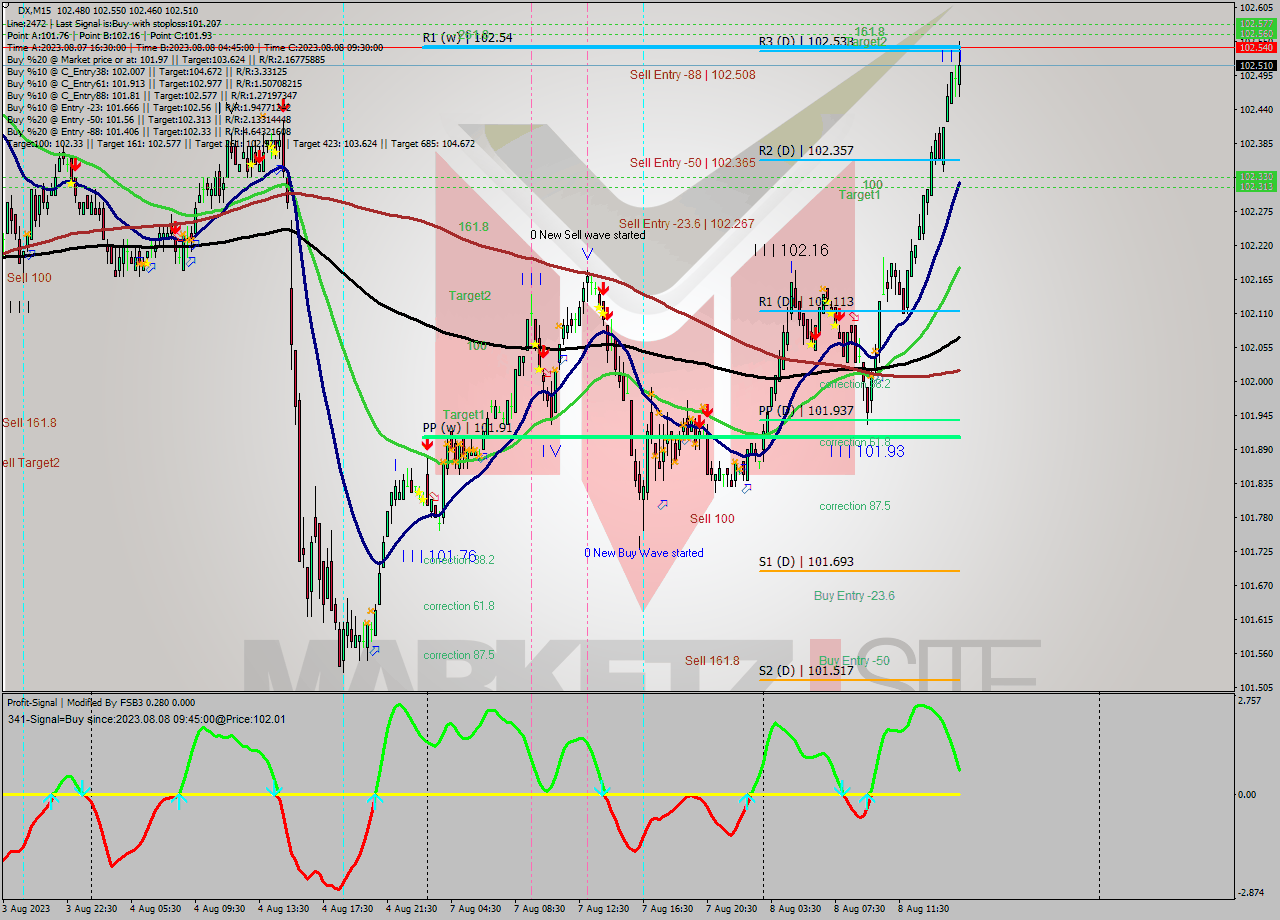Click the '2.757' oscillator scale value
This screenshot has height=920, width=1280.
coord(1250,702)
